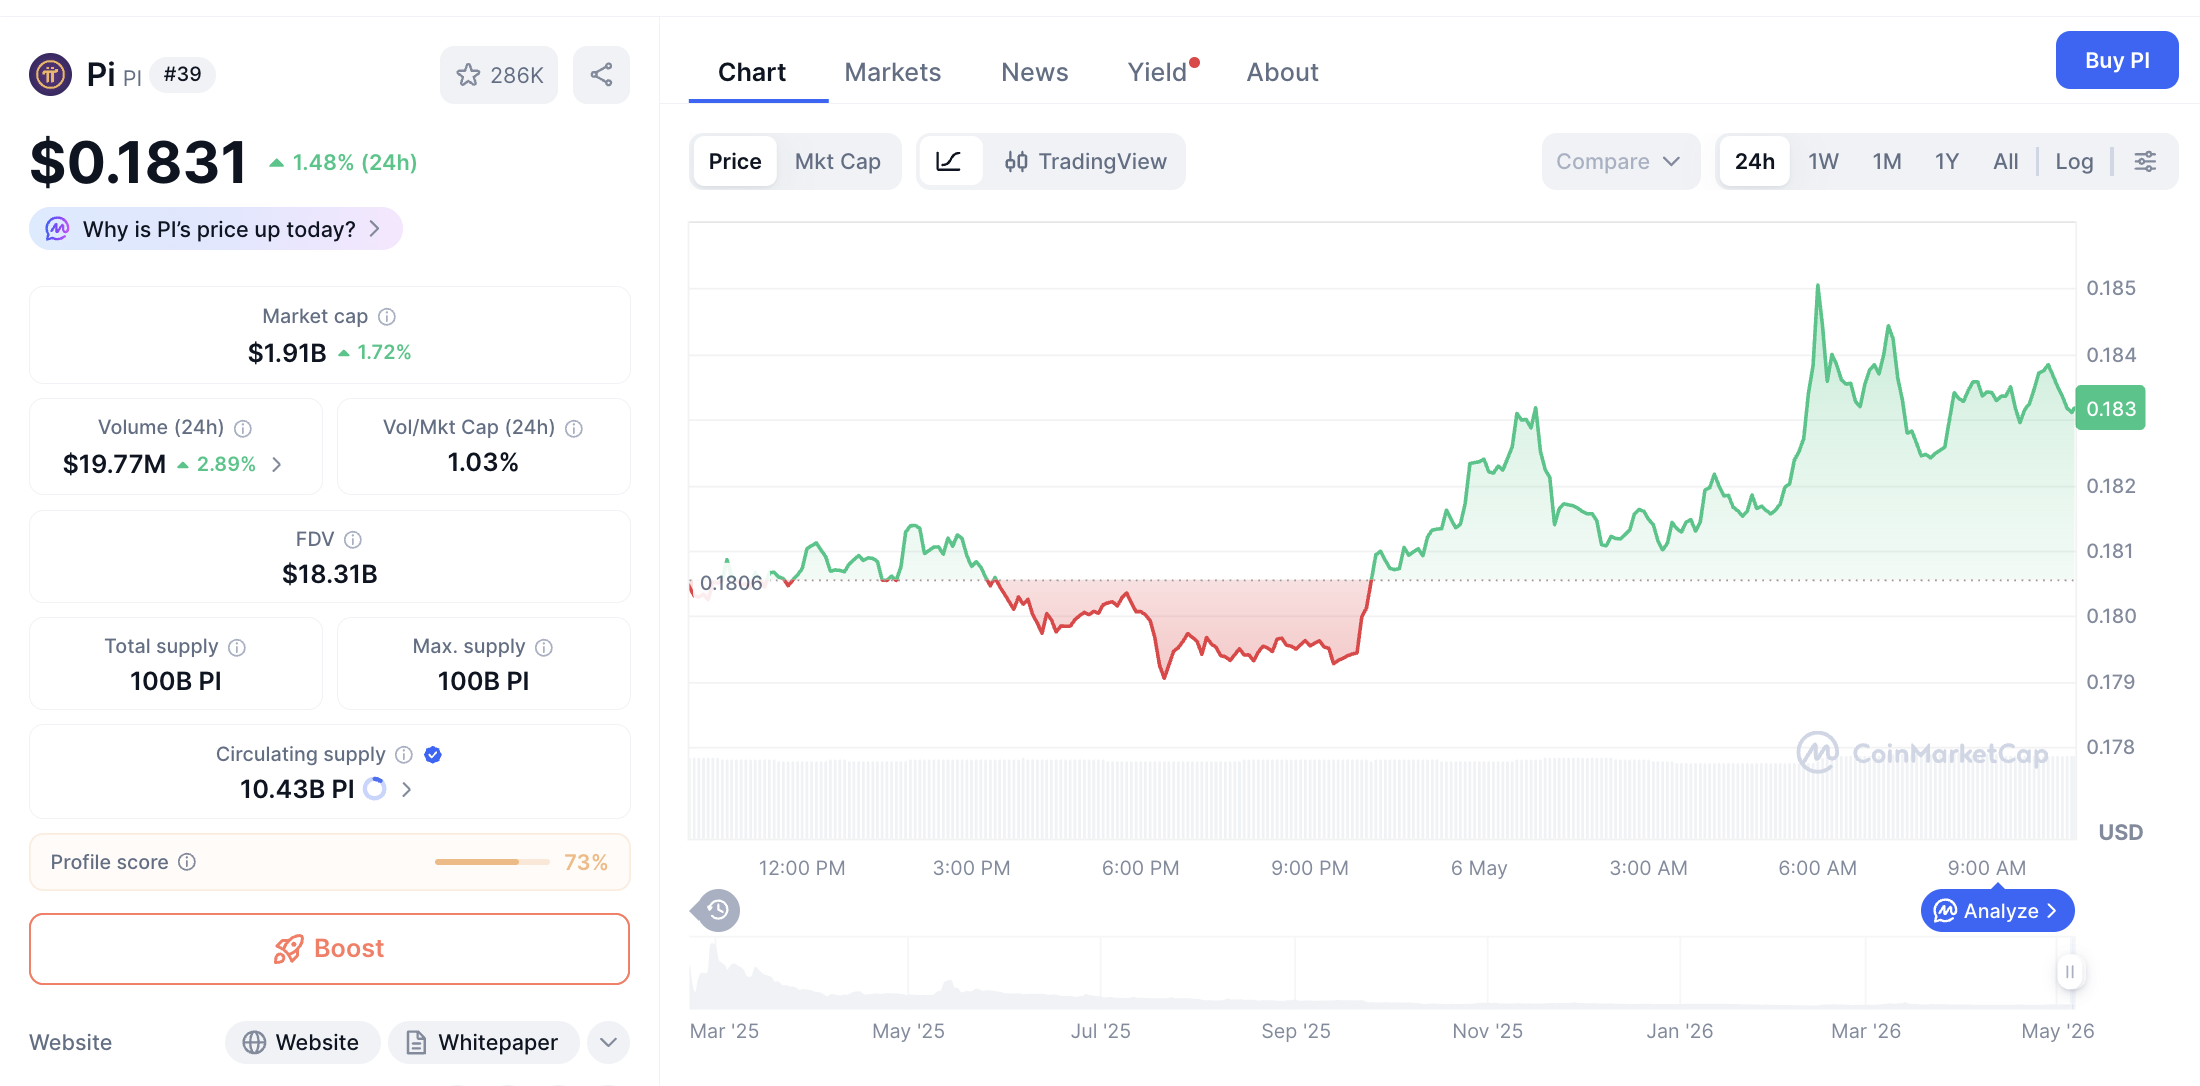Click the AI icon in price question
The width and height of the screenshot is (2200, 1086).
[57, 229]
